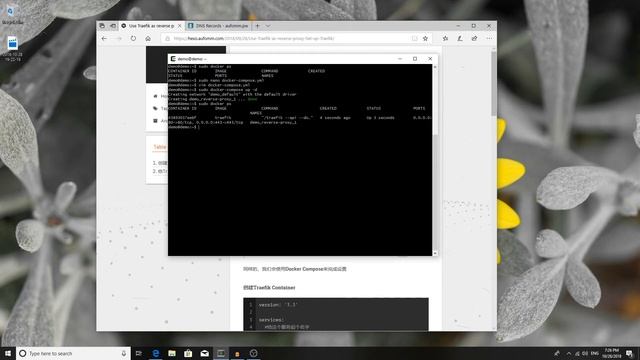
Task: Set these Edge tabs aside
Action: 113,26
